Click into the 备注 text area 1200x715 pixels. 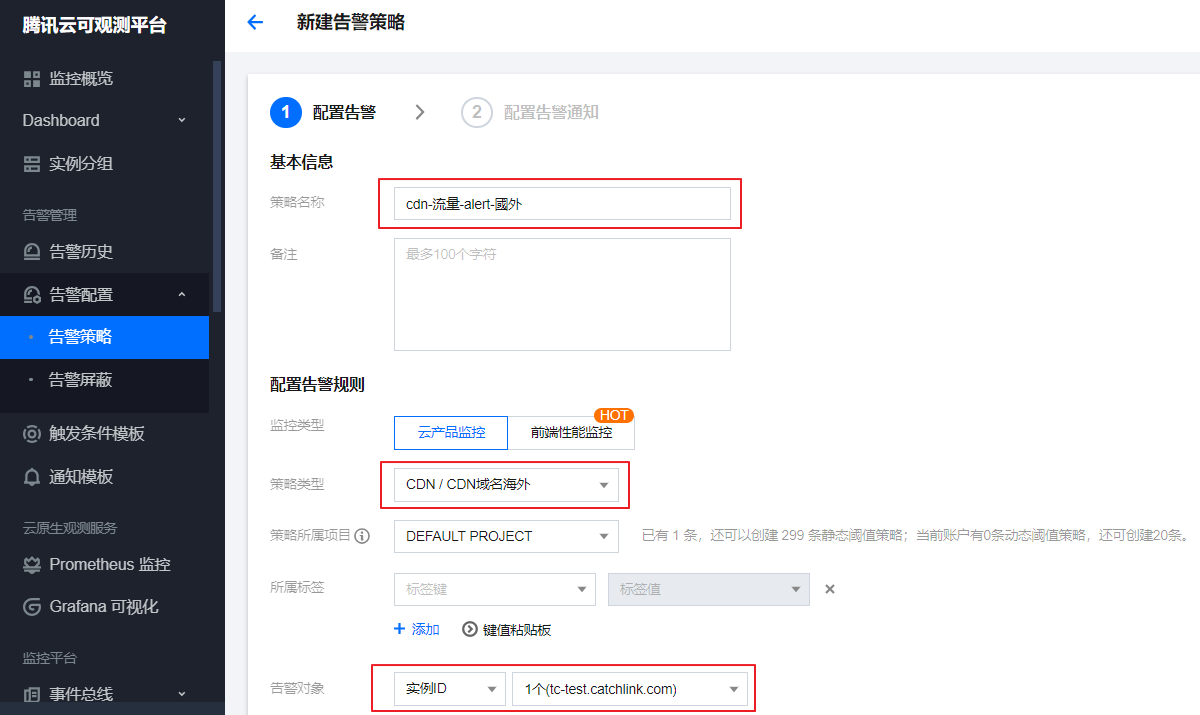562,295
